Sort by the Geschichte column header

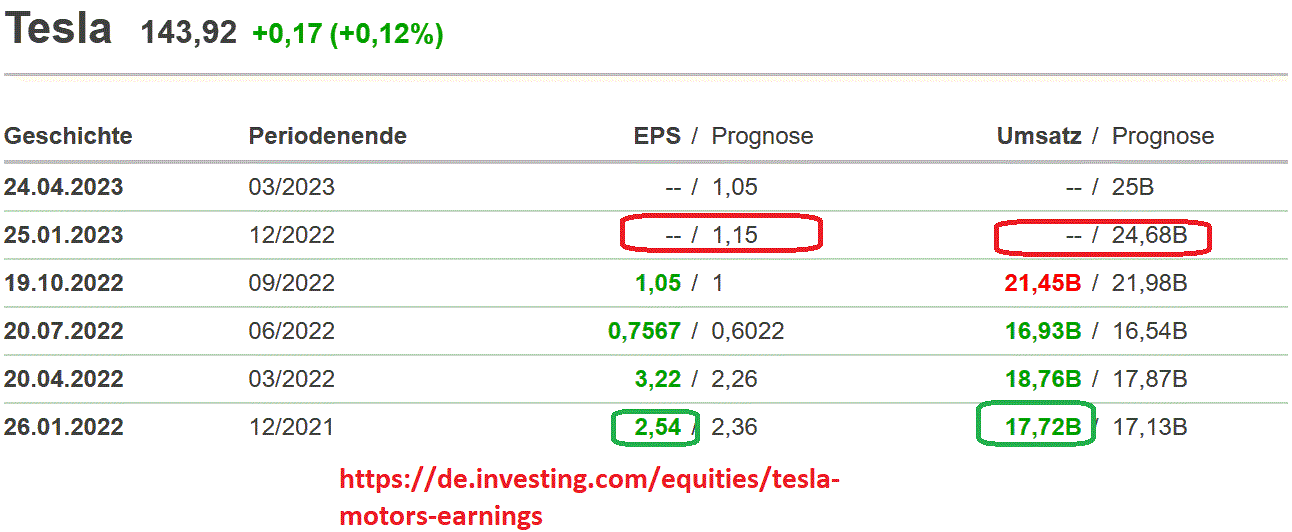(x=68, y=136)
